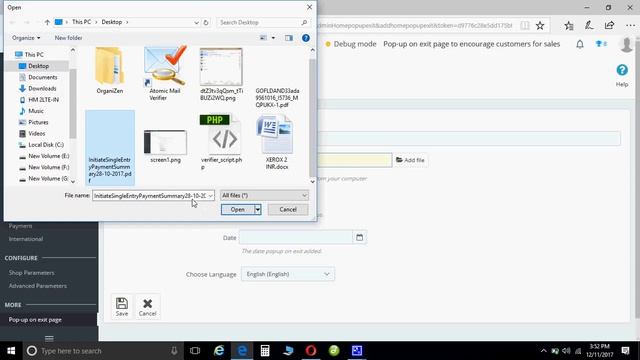This screenshot has height=360, width=640.
Task: Collapse the sidebar with hamburger icon
Action: pyautogui.click(x=49, y=338)
